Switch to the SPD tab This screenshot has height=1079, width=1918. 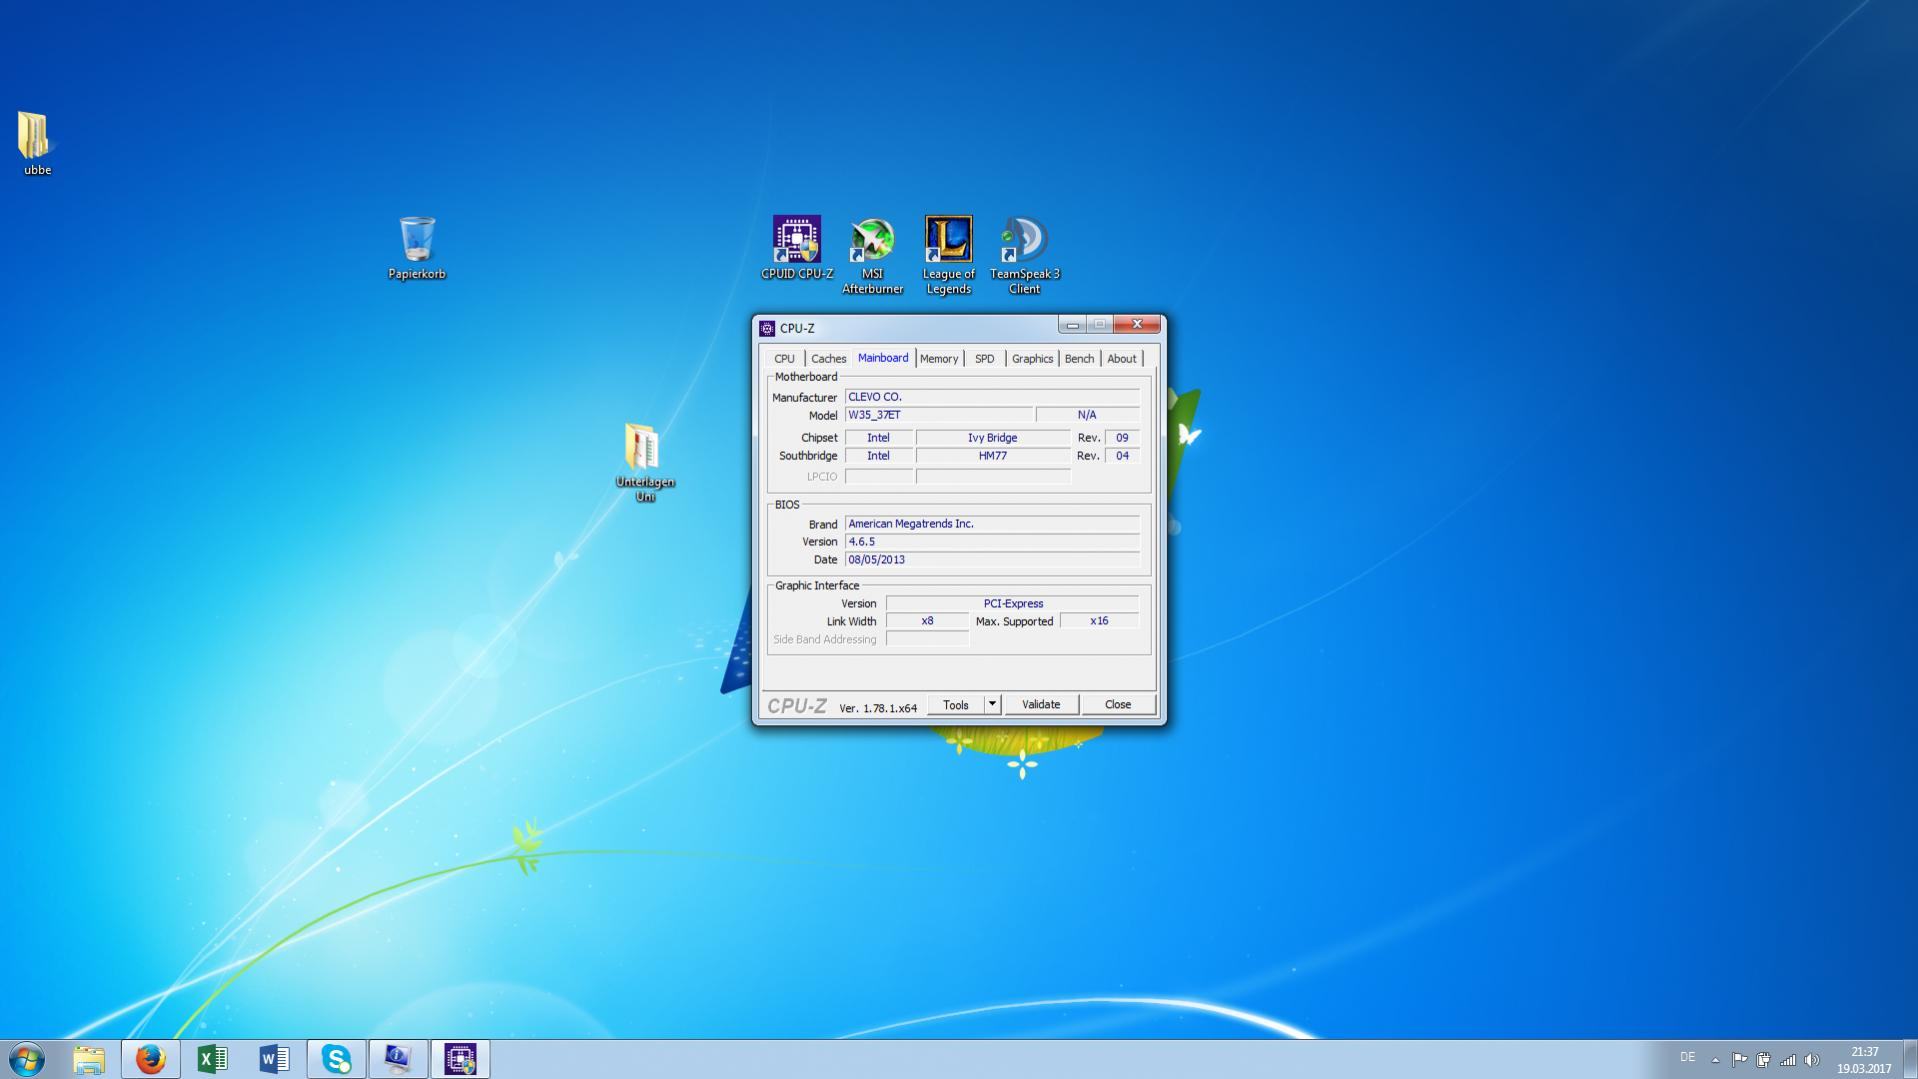985,359
